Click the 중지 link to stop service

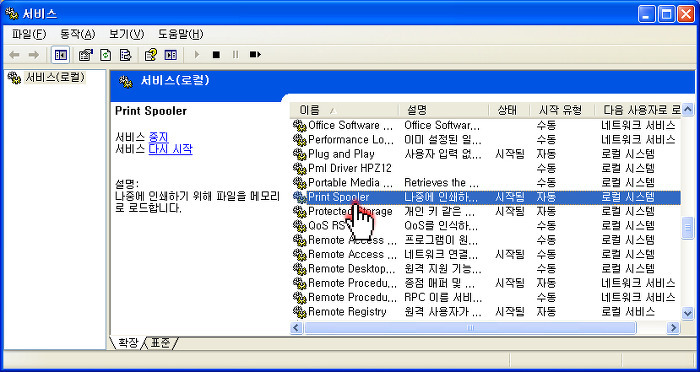coord(158,137)
